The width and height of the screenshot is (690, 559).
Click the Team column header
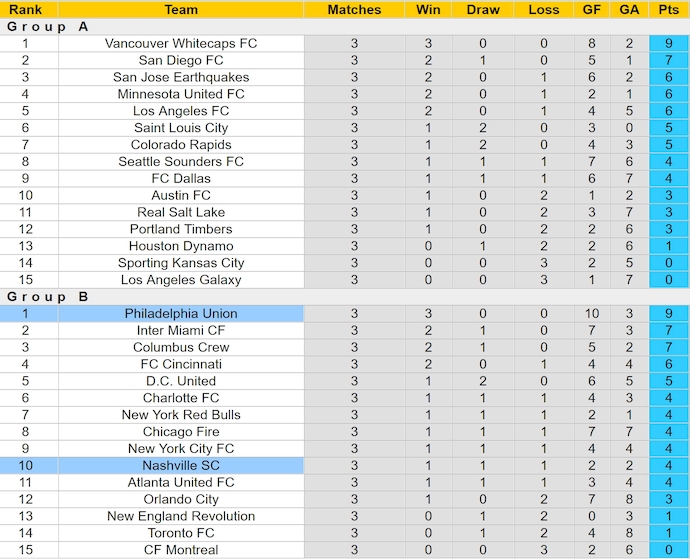[x=181, y=9]
